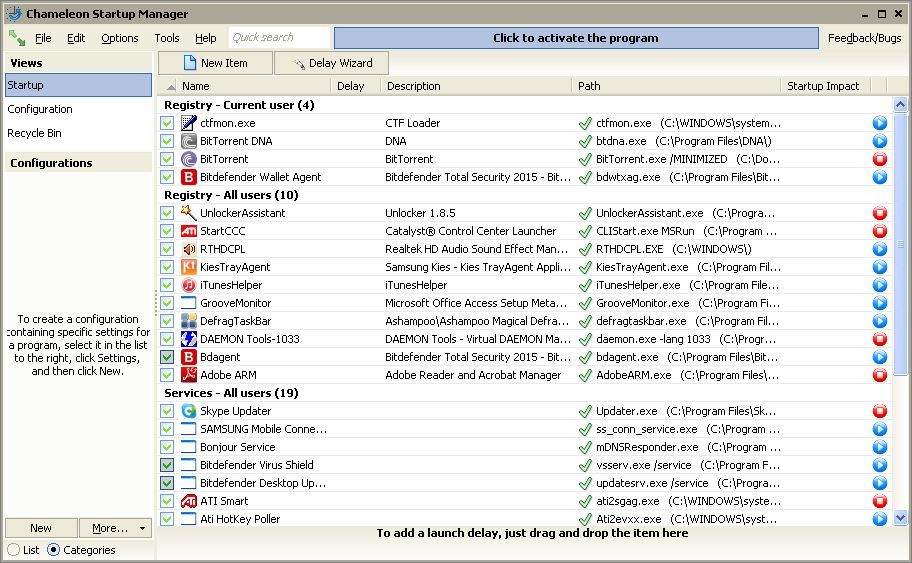Screen dimensions: 912x563
Task: Click the green arrows icon beside File menu
Action: pyautogui.click(x=16, y=38)
